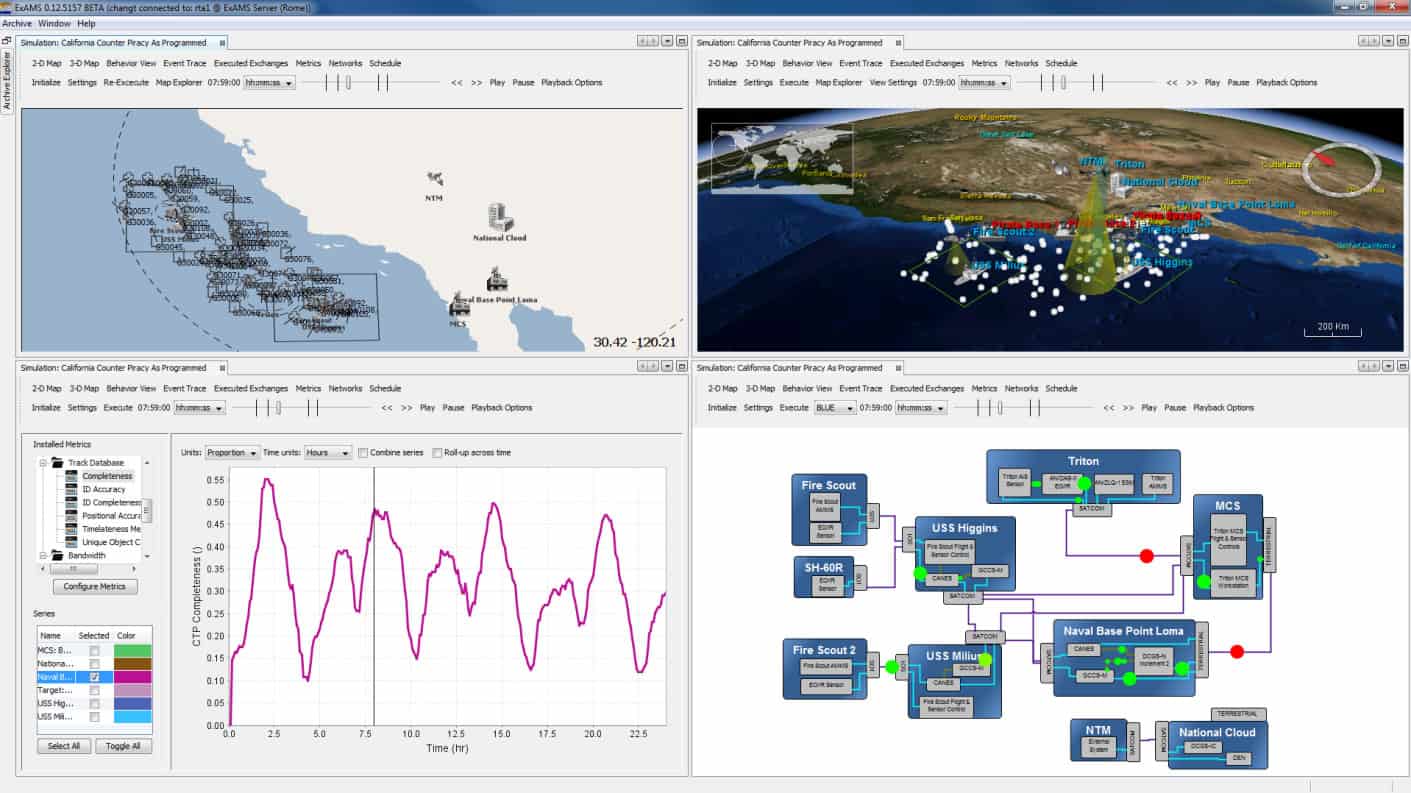Click the MCS series green color swatch
Screen dimensions: 1411x793
coord(132,651)
